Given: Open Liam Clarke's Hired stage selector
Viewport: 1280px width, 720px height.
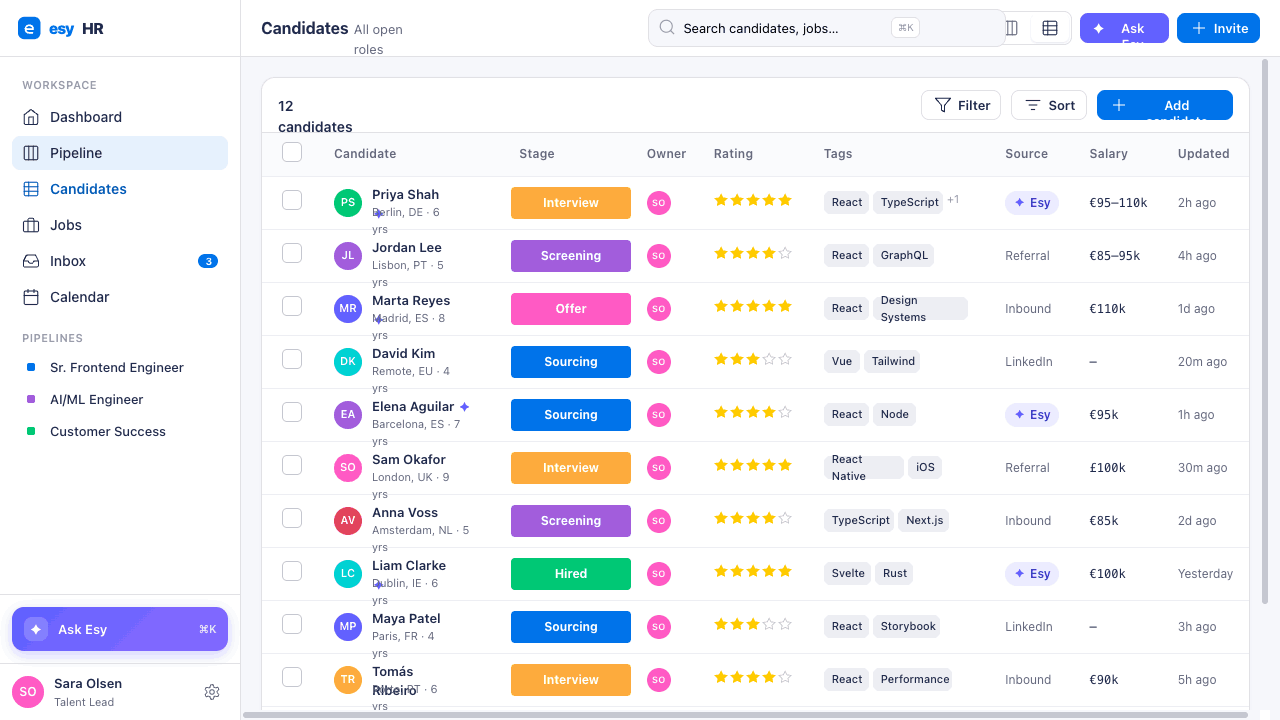Looking at the screenshot, I should click(571, 574).
